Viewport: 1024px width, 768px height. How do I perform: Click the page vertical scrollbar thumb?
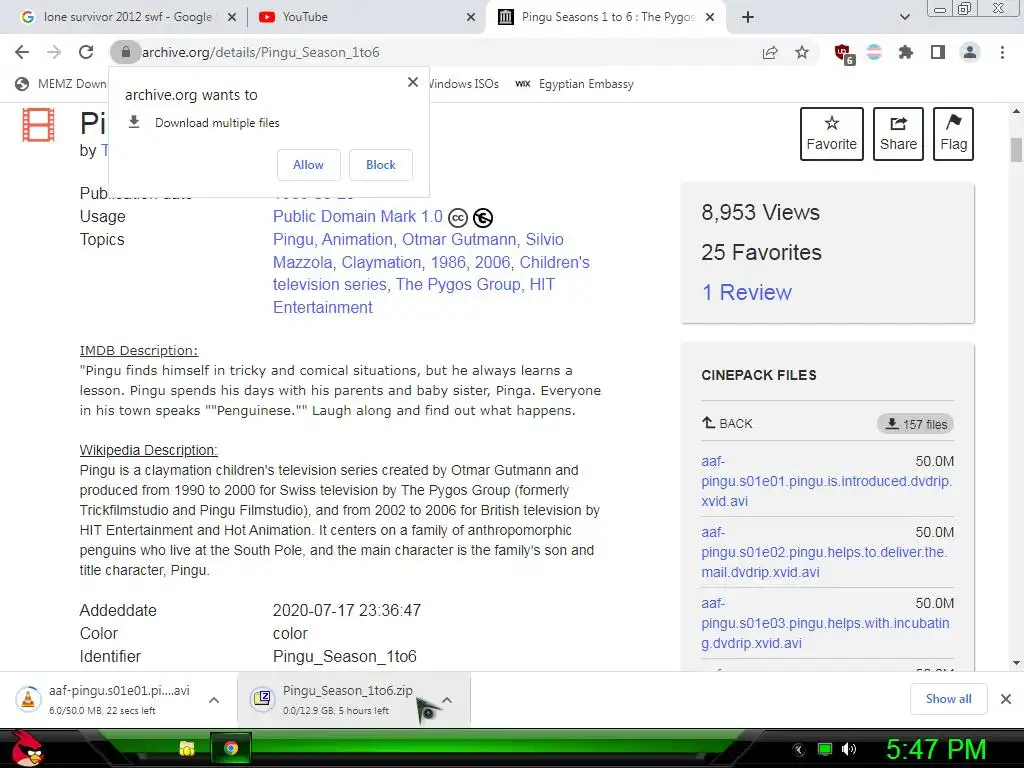1016,150
